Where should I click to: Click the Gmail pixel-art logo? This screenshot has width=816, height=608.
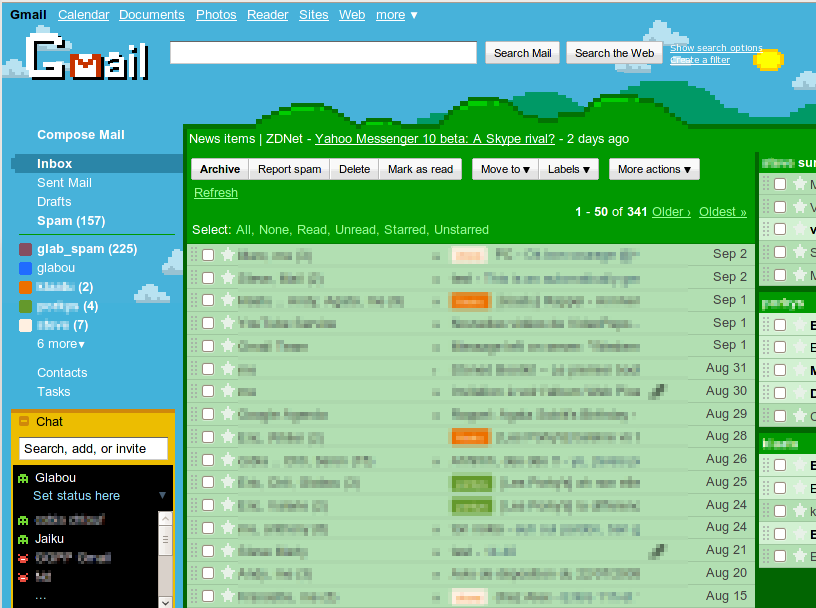click(x=87, y=58)
